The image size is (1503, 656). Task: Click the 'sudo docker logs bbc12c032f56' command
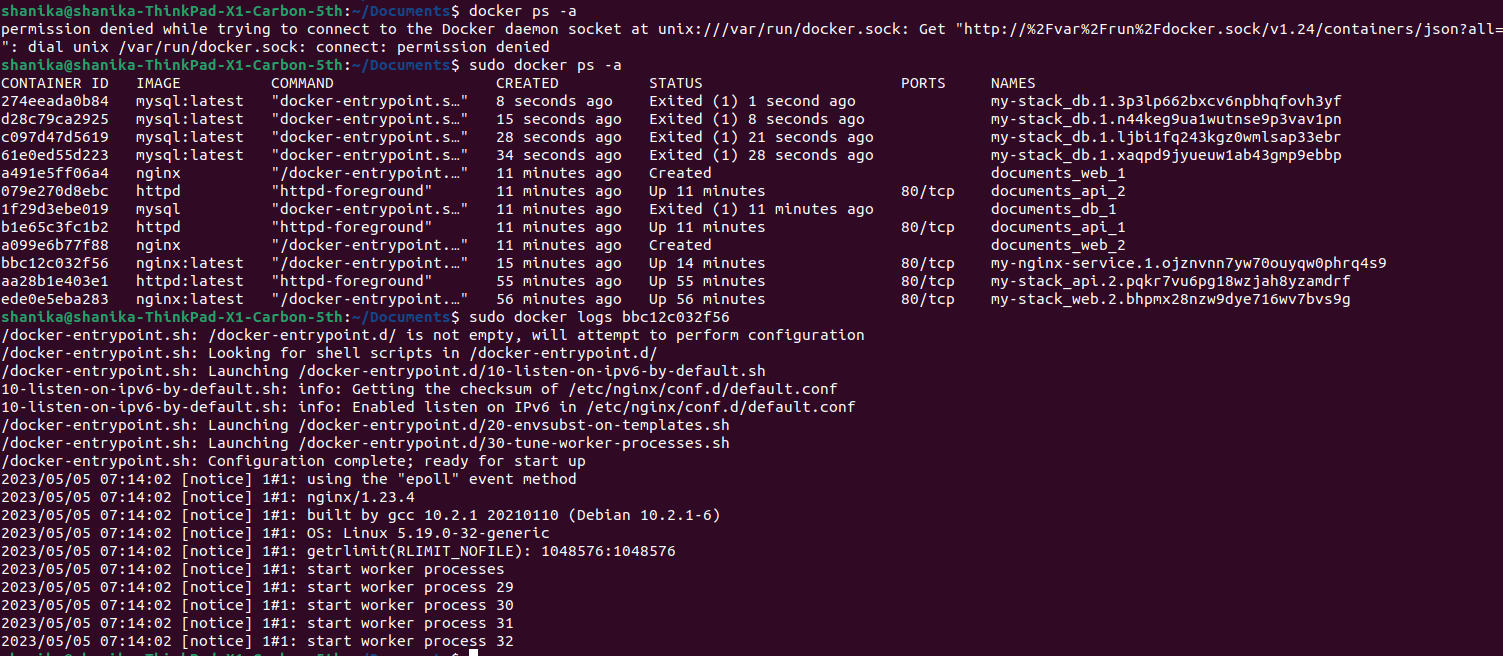pos(594,317)
